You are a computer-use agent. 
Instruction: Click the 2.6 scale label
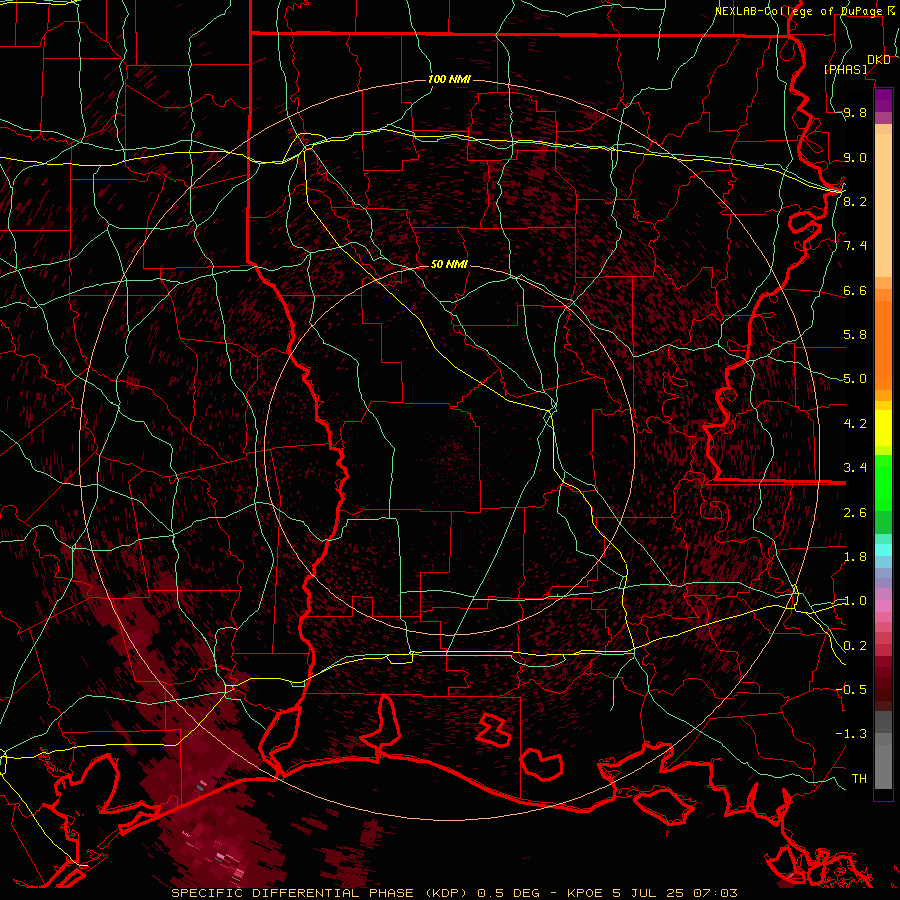[x=855, y=513]
